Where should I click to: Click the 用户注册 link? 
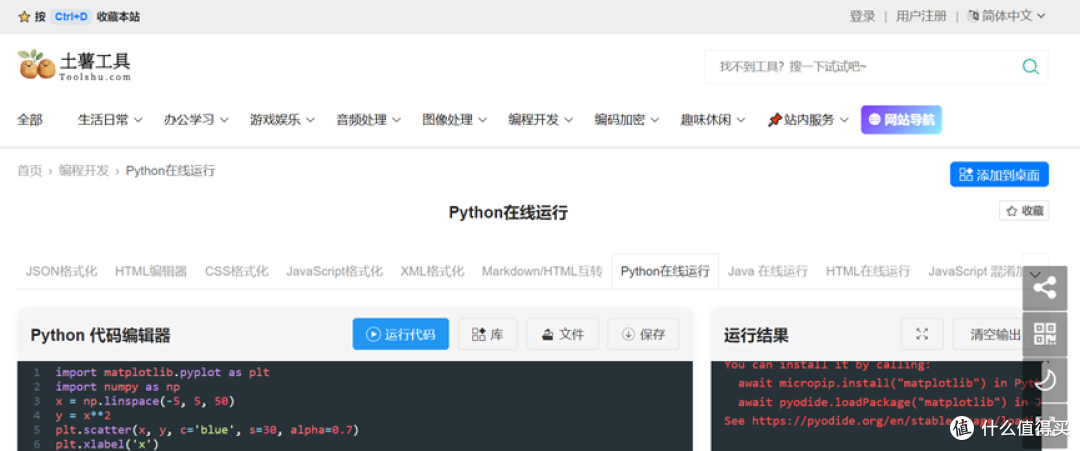tap(921, 16)
